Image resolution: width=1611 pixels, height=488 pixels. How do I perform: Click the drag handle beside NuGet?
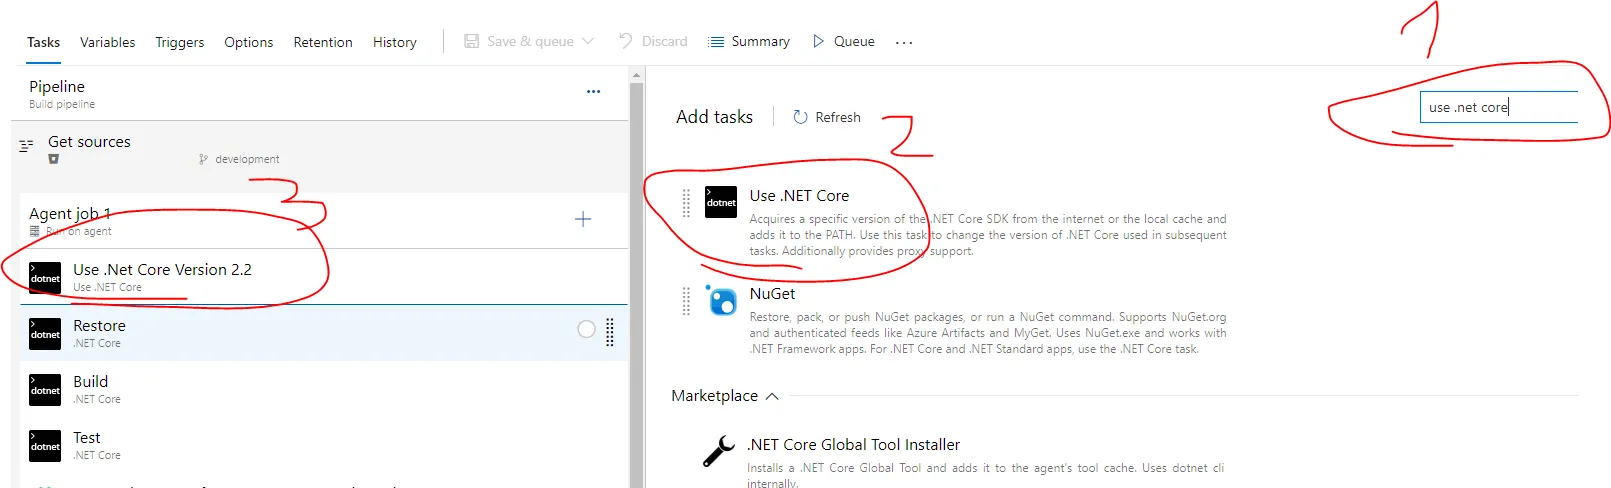coord(686,301)
